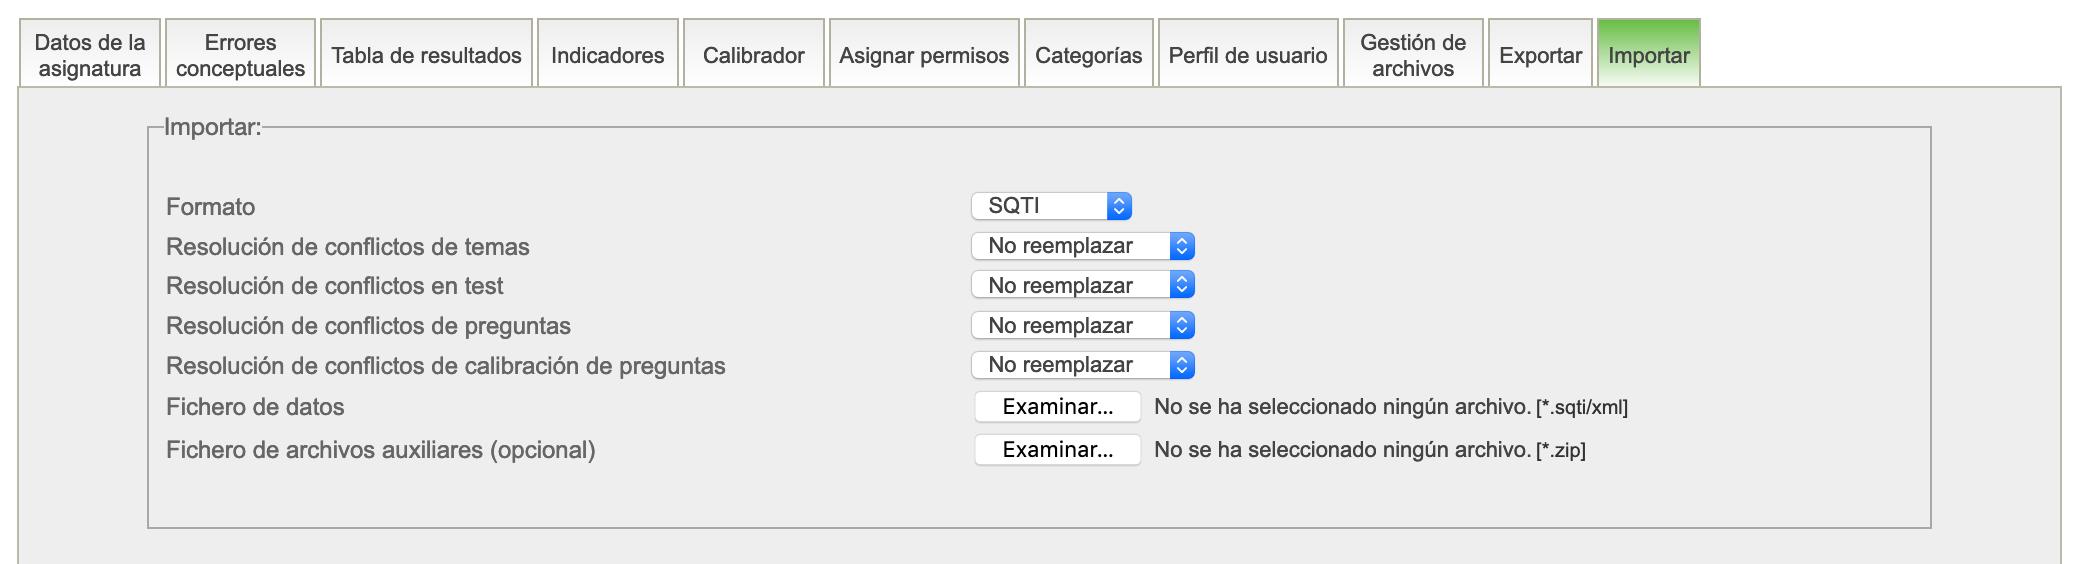Switch to the Exportar tab
This screenshot has height=564, width=2078.
click(x=1540, y=55)
